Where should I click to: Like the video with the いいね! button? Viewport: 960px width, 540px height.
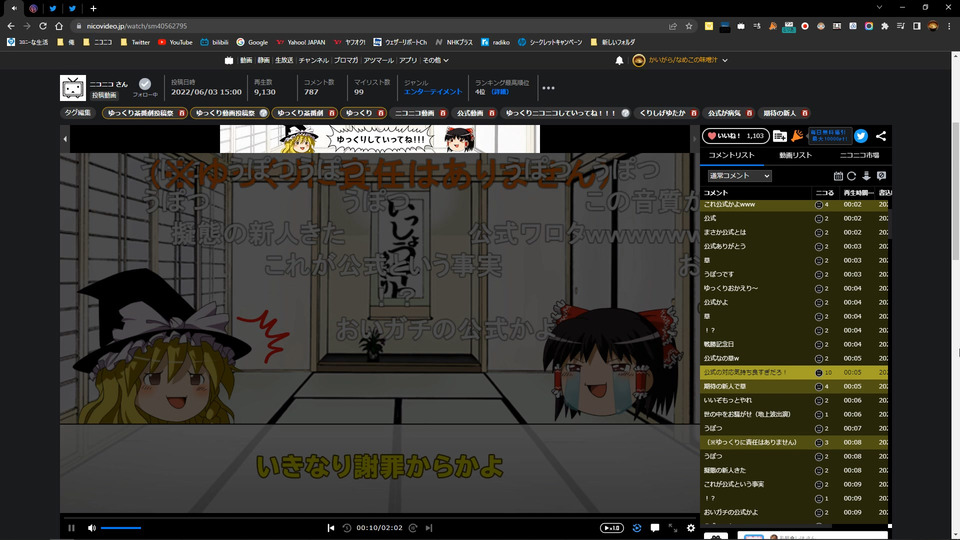pos(736,136)
